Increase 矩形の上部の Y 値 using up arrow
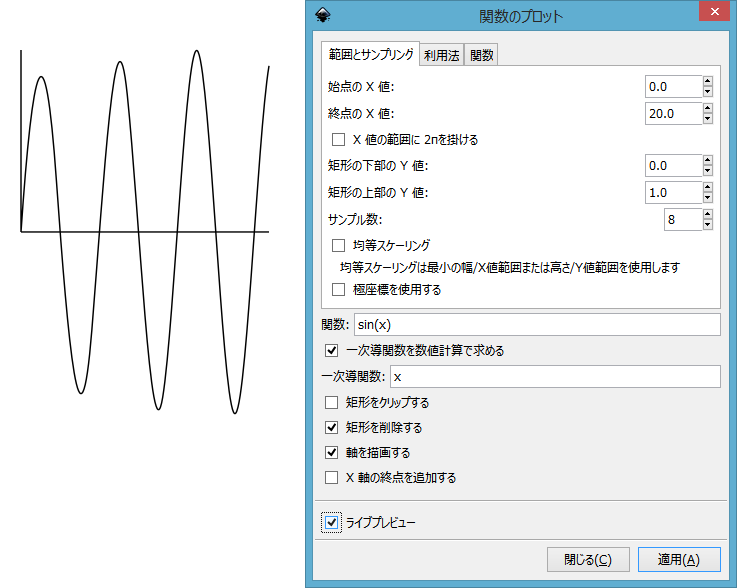Viewport: 737px width, 588px height. 708,187
